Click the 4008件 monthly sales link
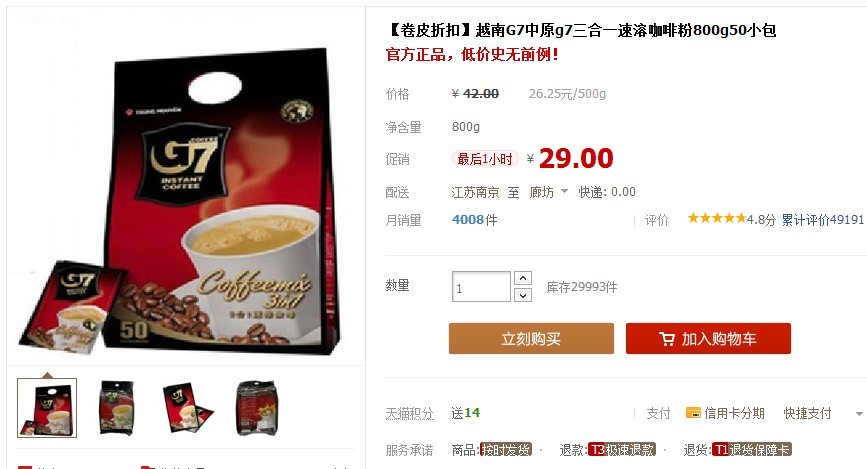This screenshot has width=867, height=469. 474,220
